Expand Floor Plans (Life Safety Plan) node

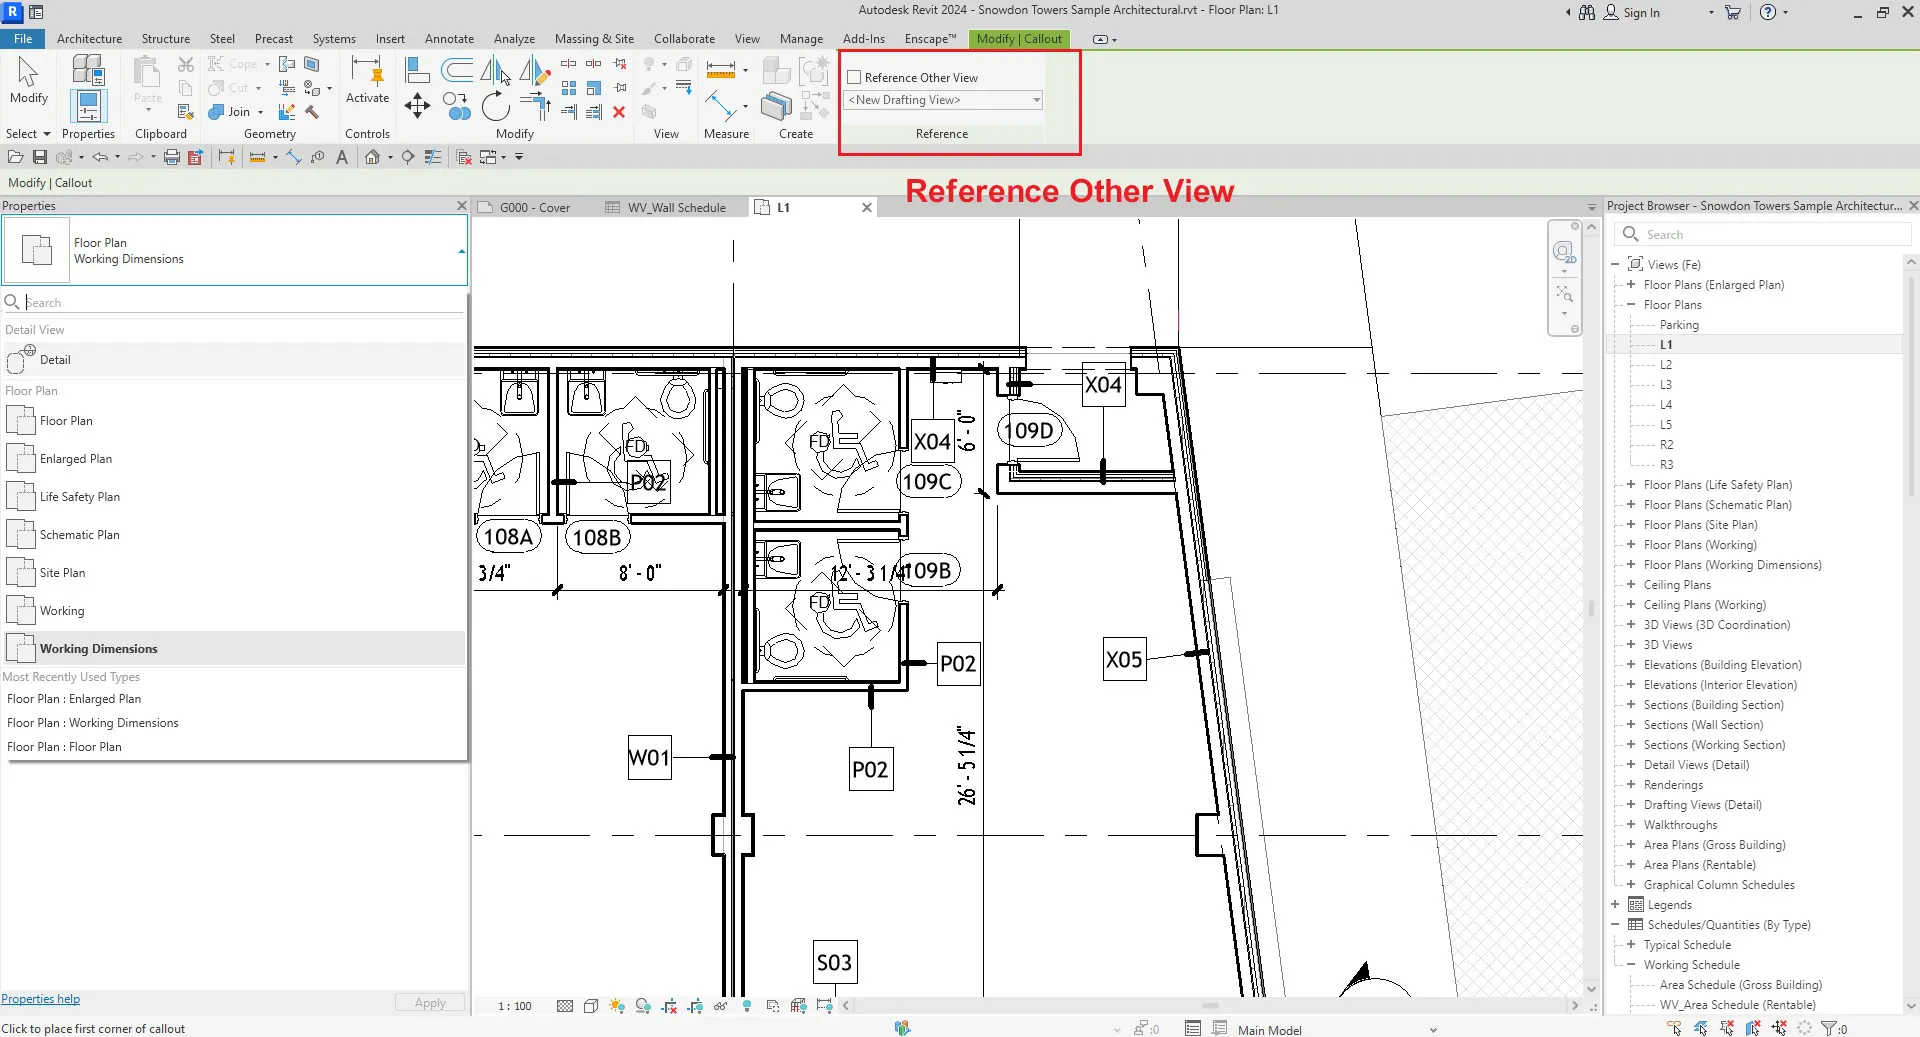tap(1631, 485)
